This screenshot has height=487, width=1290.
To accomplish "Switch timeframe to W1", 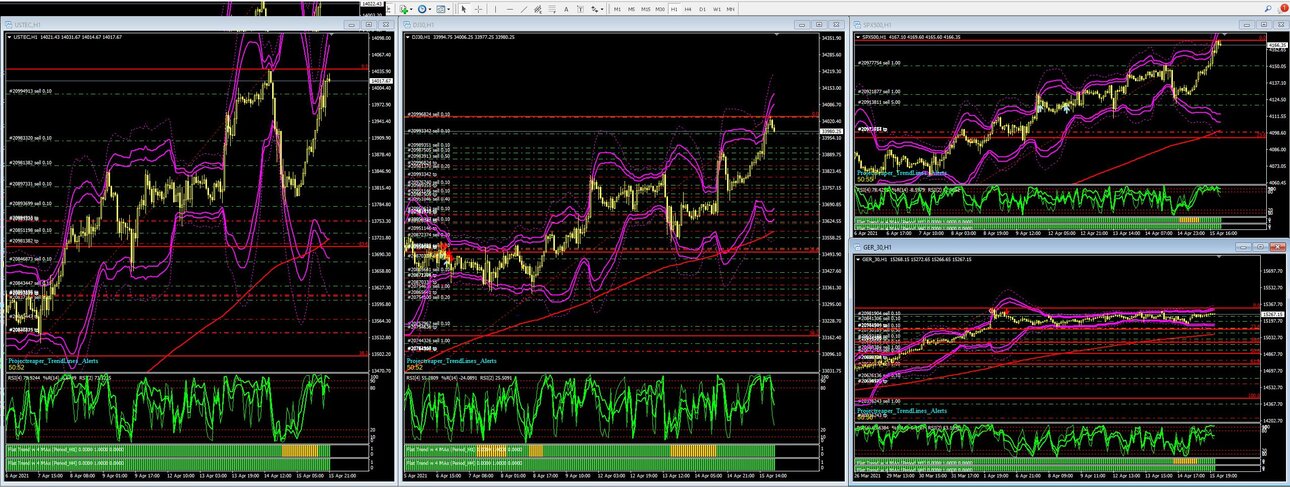I will click(x=717, y=9).
